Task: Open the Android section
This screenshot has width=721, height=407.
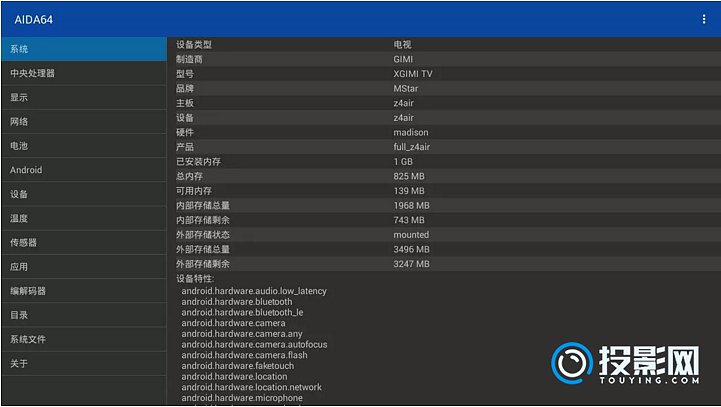Action: tap(84, 170)
